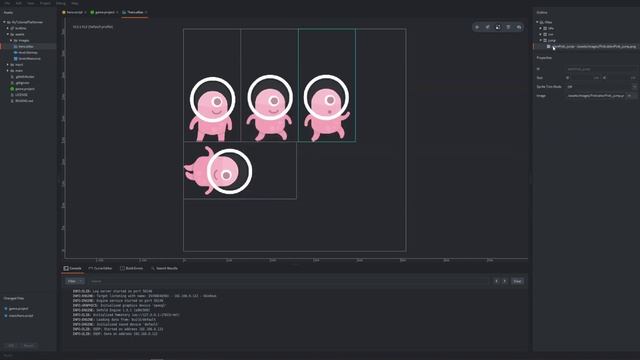The width and height of the screenshot is (640, 360).
Task: Select the highlighted Scale tool in scene toolbar
Action: (498, 27)
